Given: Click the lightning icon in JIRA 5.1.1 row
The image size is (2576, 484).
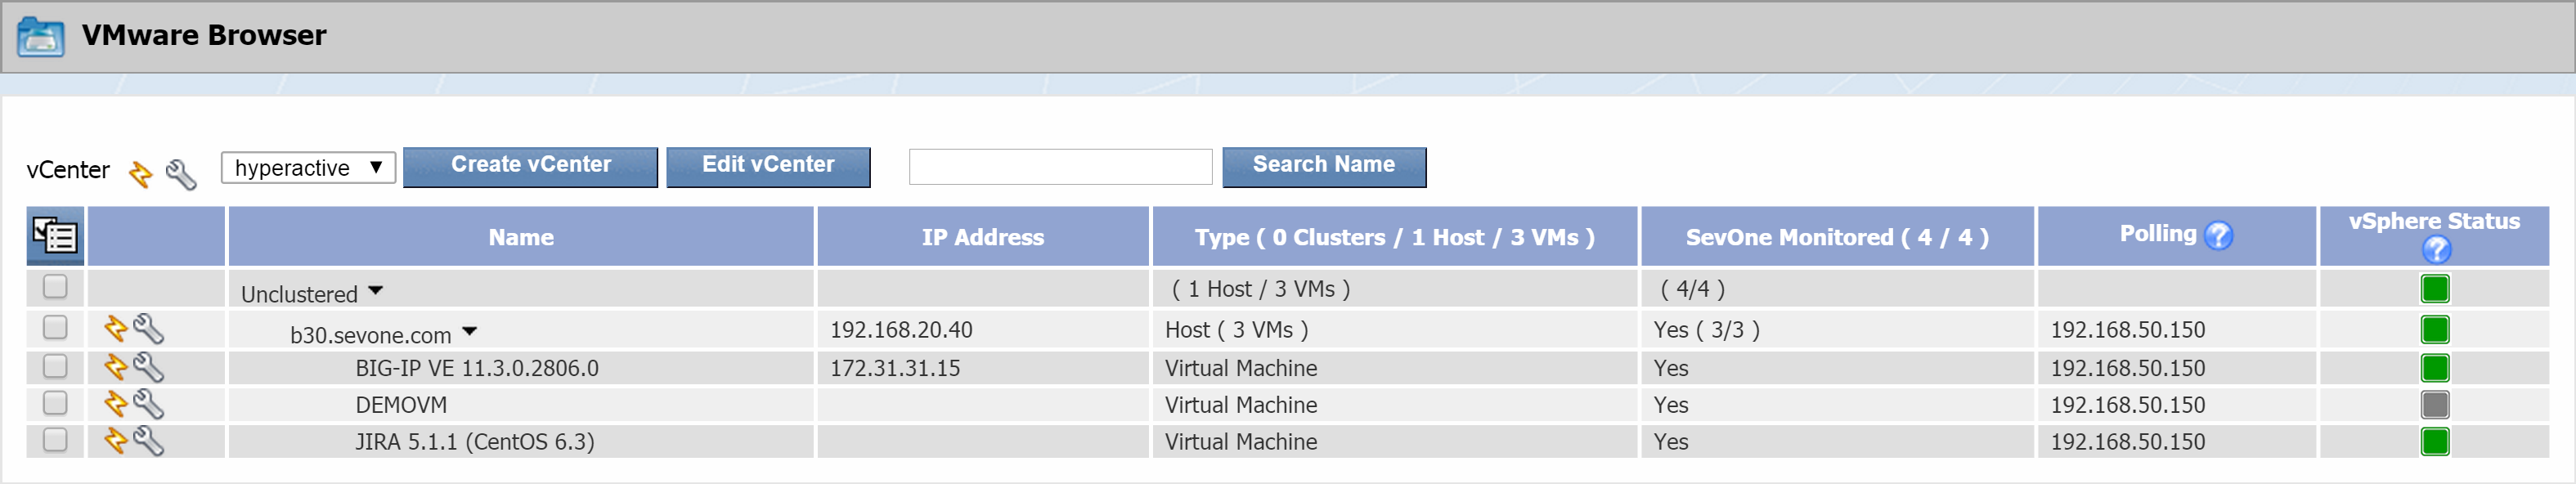Looking at the screenshot, I should pyautogui.click(x=116, y=441).
